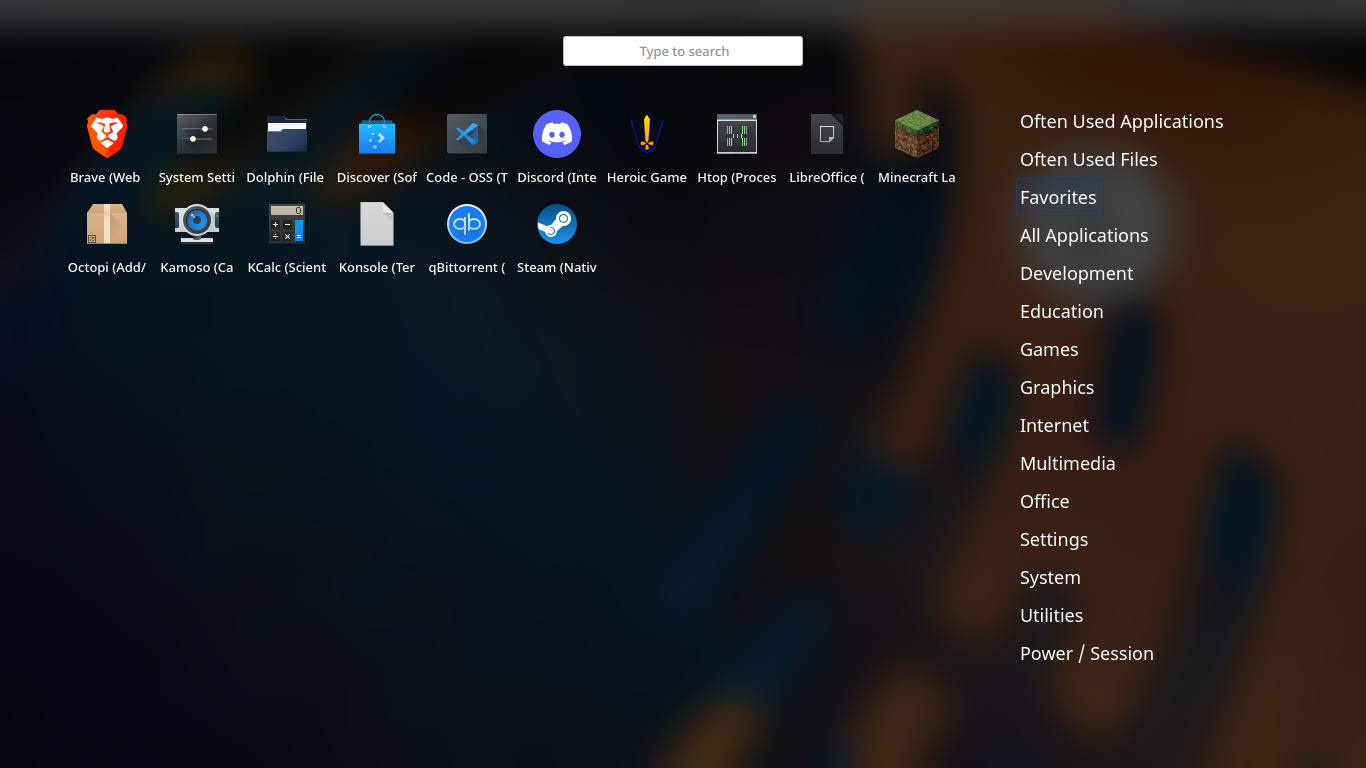1366x768 pixels.
Task: Open the Htop process viewer icon
Action: click(x=737, y=134)
